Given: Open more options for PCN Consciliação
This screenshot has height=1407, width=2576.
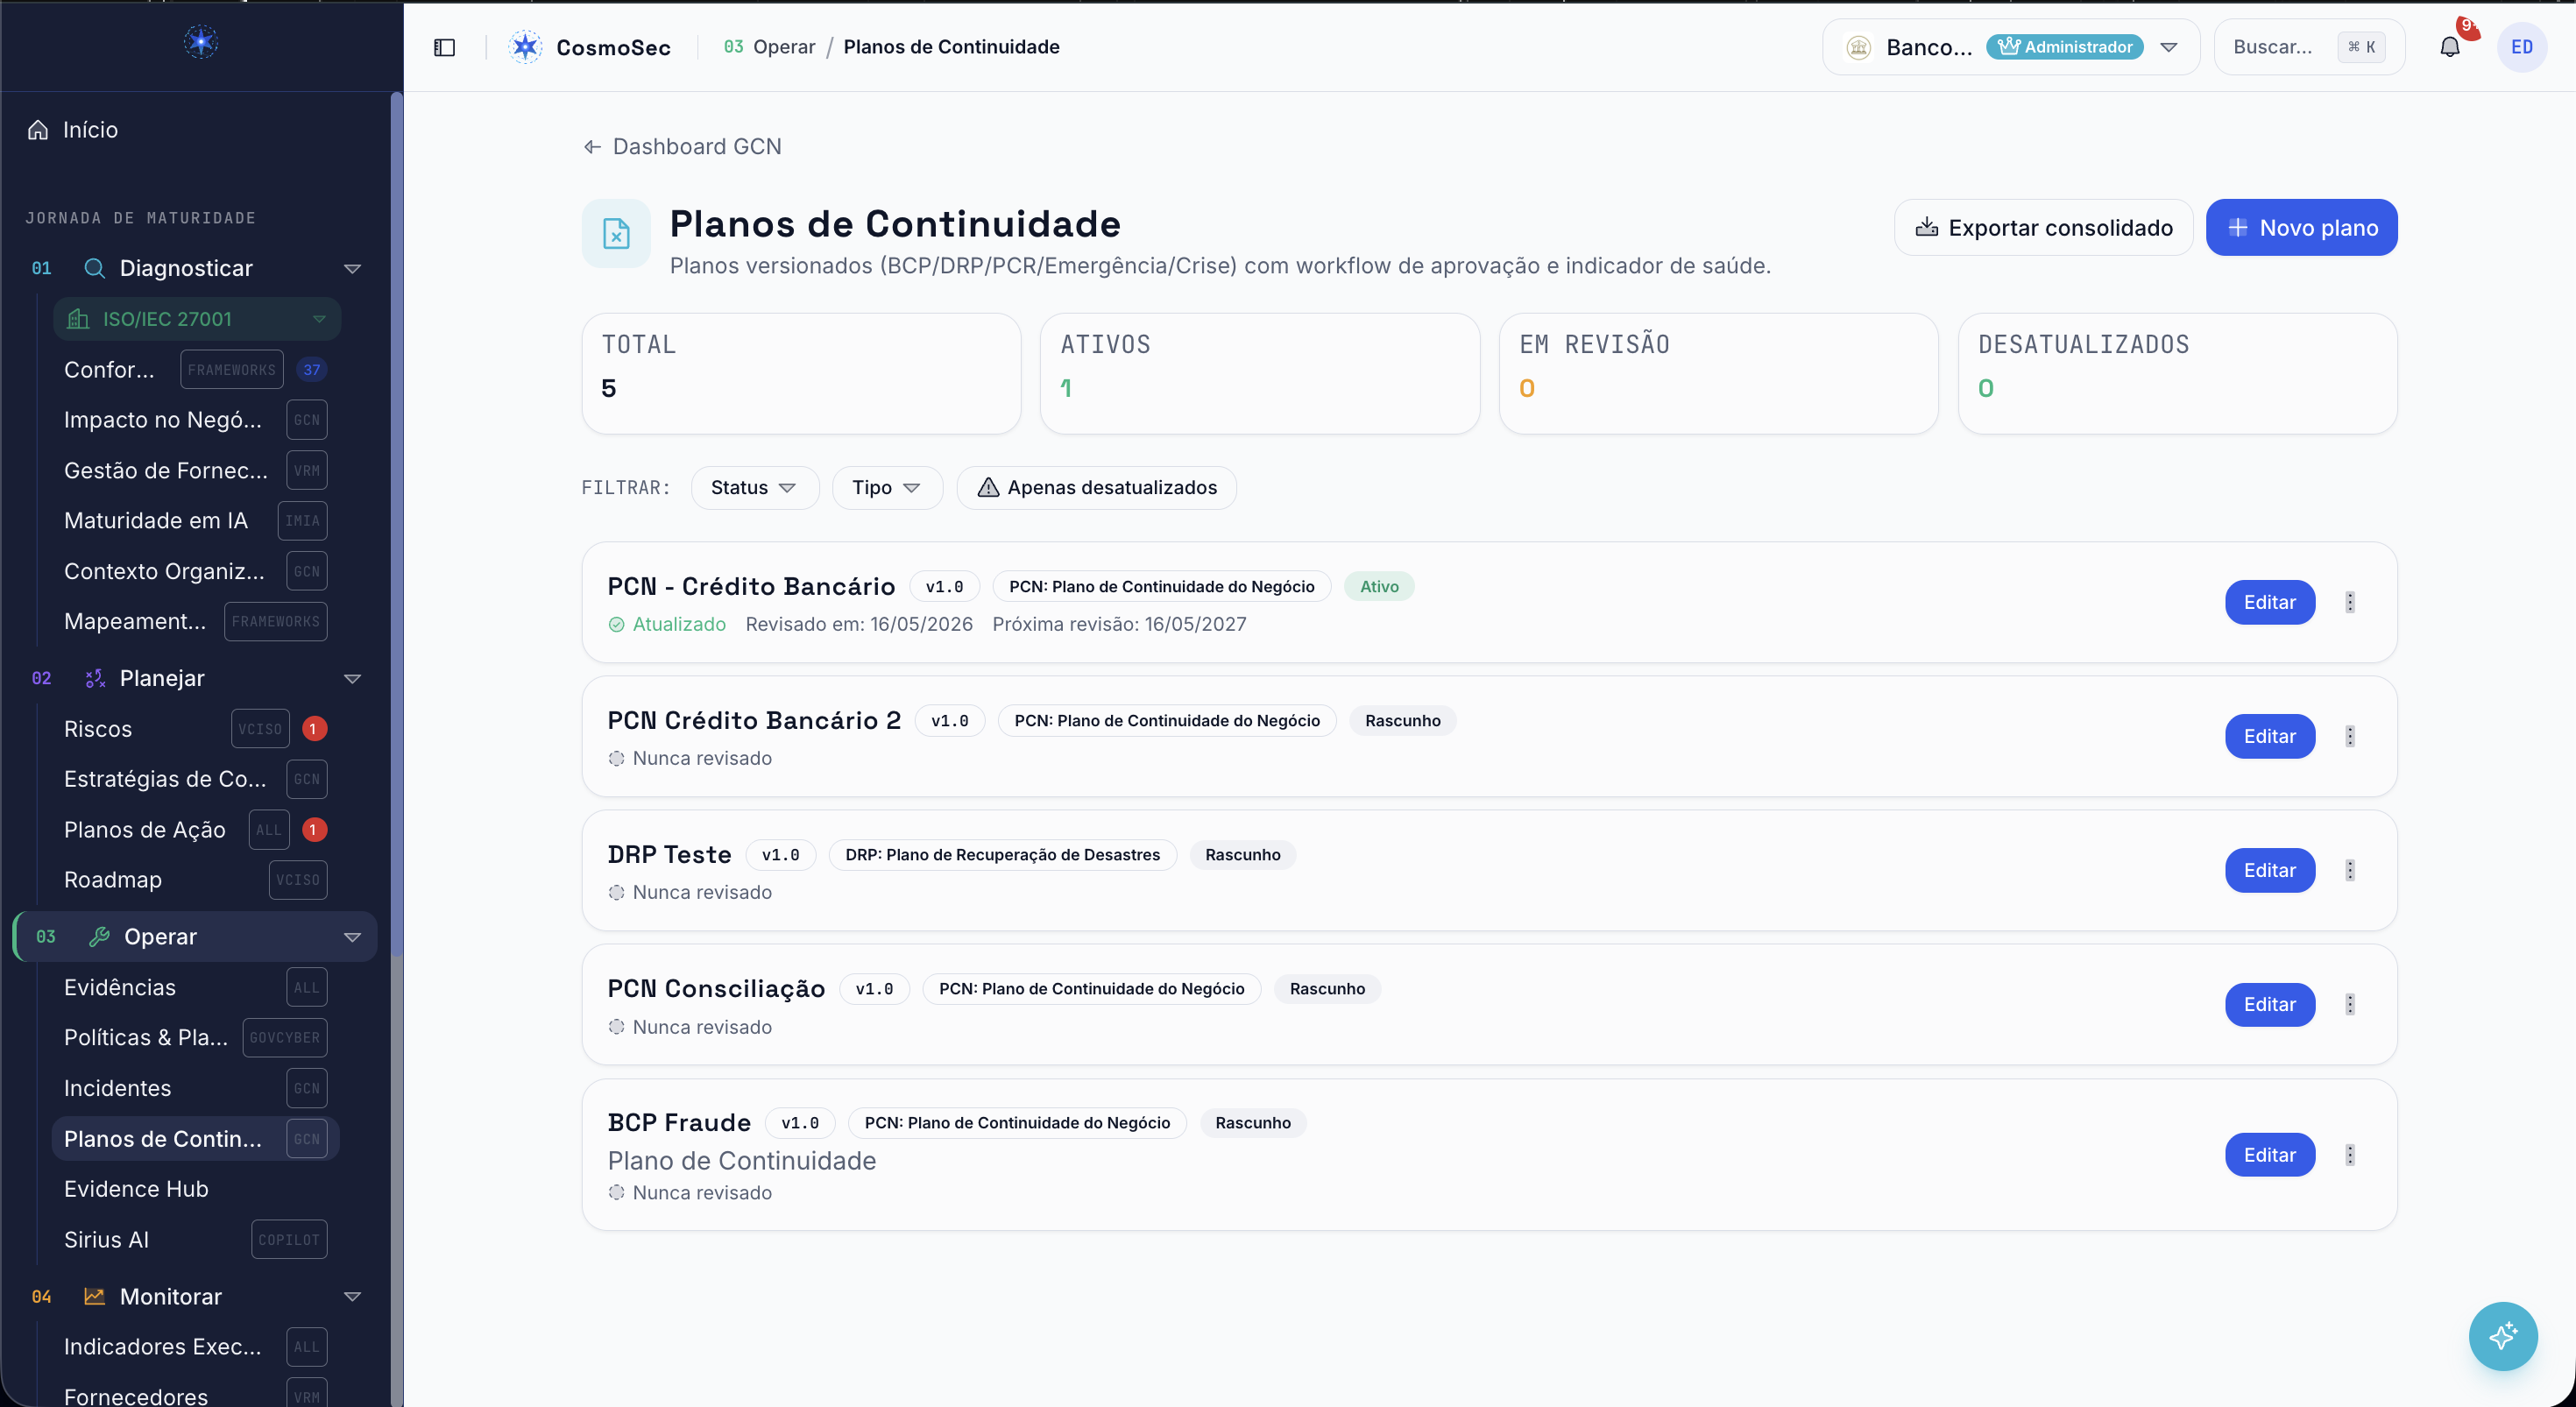Looking at the screenshot, I should [2350, 1004].
